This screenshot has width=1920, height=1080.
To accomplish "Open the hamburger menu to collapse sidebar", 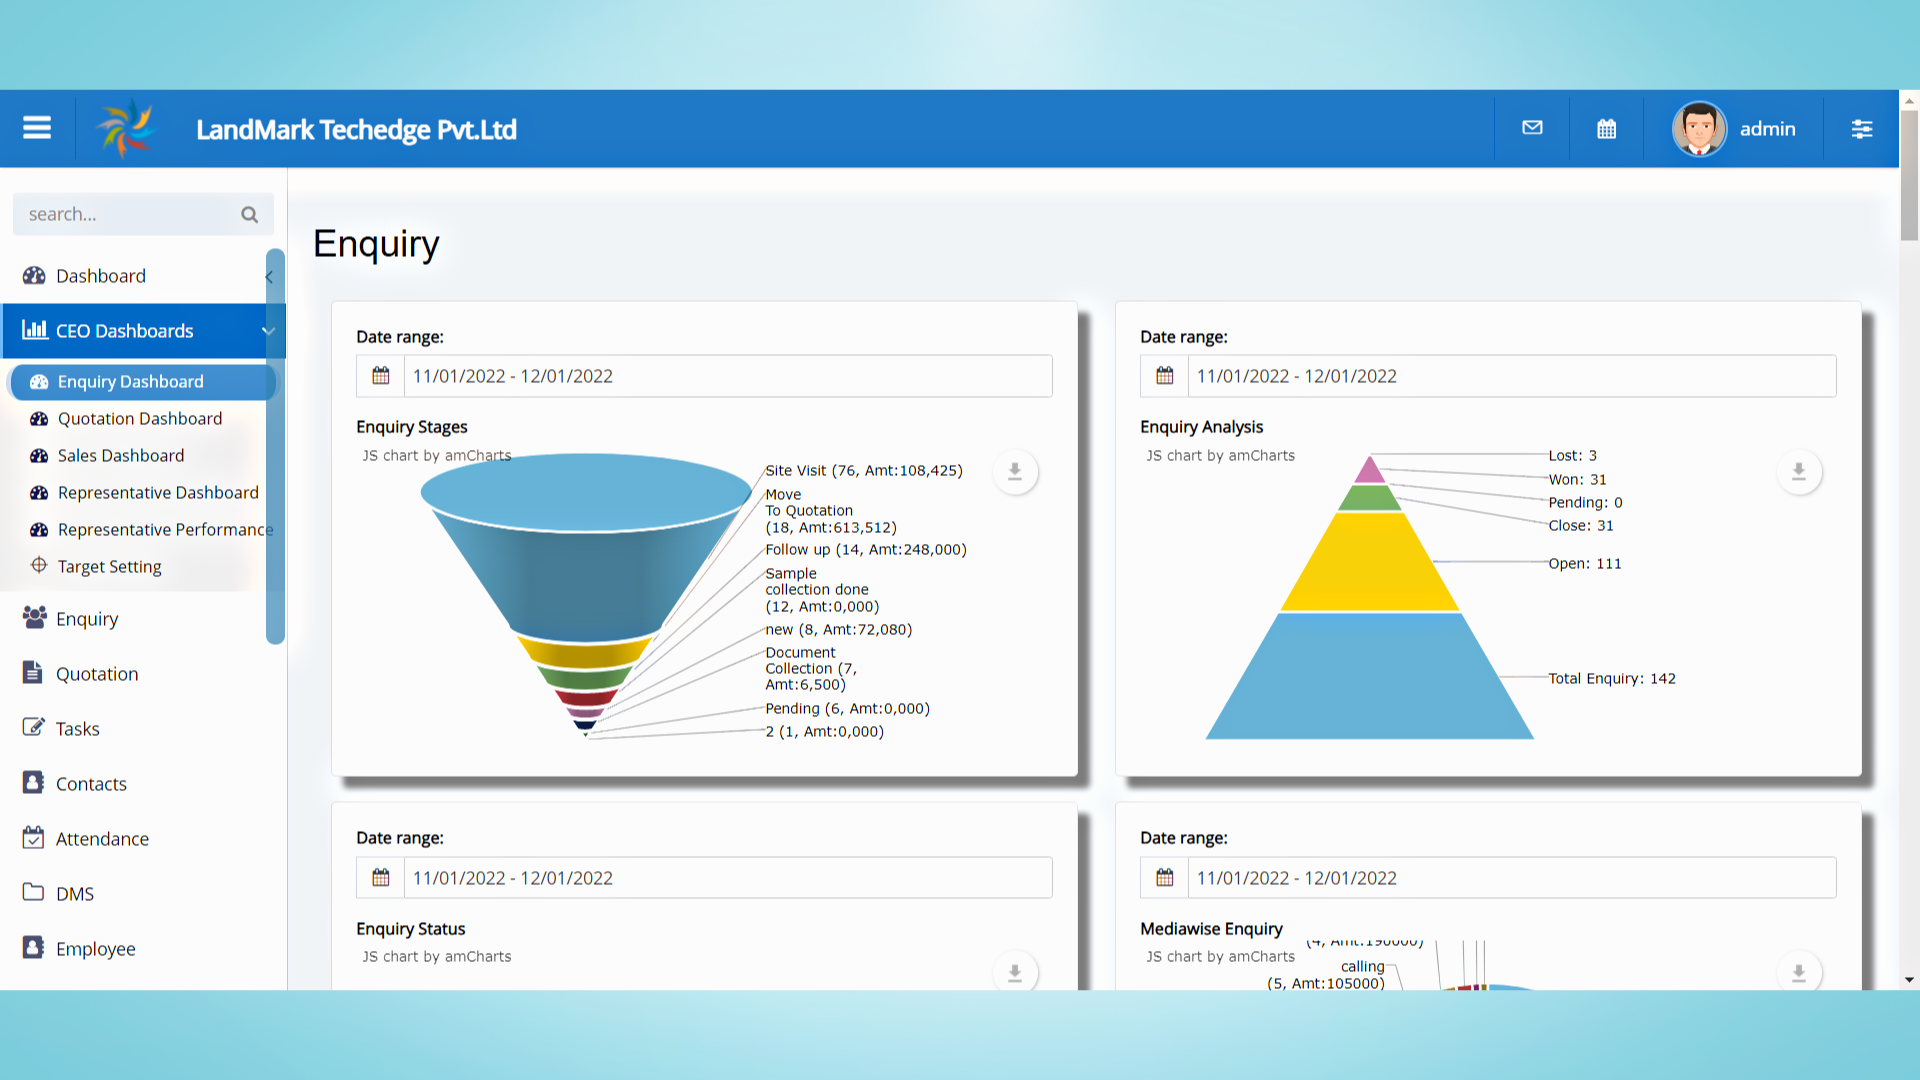I will pyautogui.click(x=36, y=128).
